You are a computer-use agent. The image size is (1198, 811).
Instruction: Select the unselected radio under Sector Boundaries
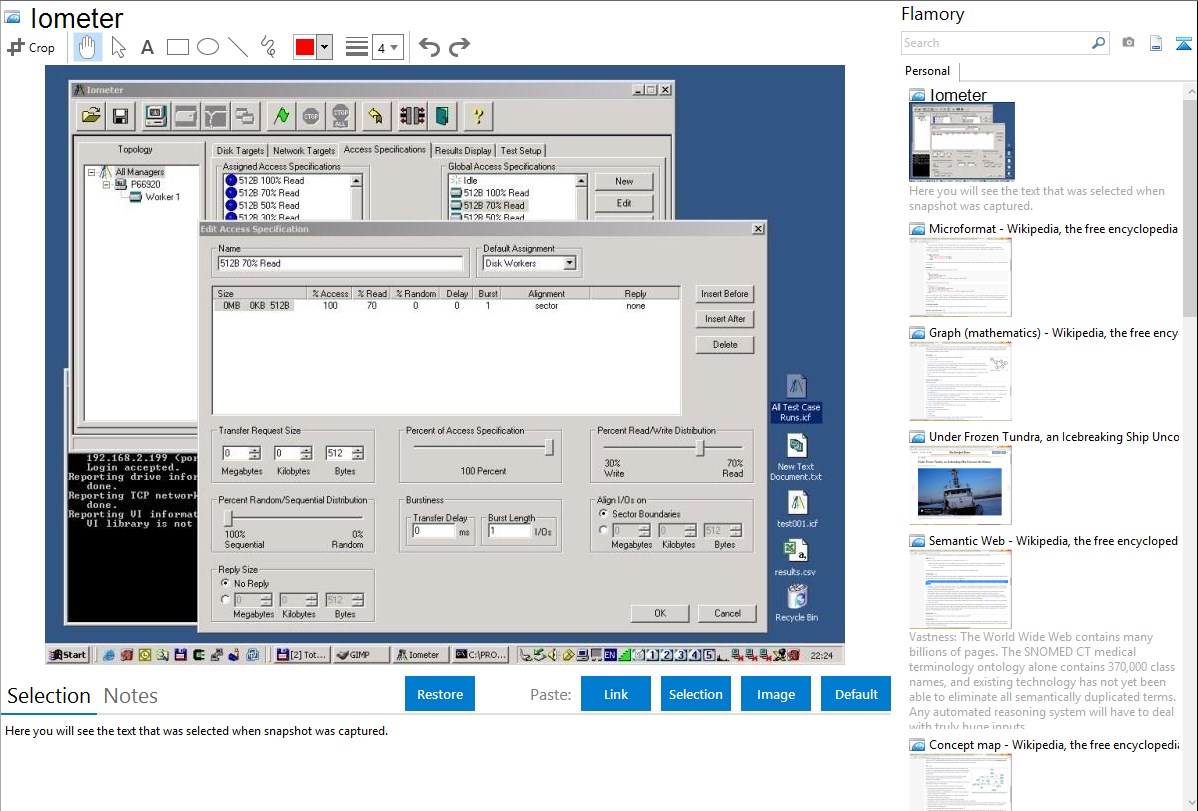point(604,530)
